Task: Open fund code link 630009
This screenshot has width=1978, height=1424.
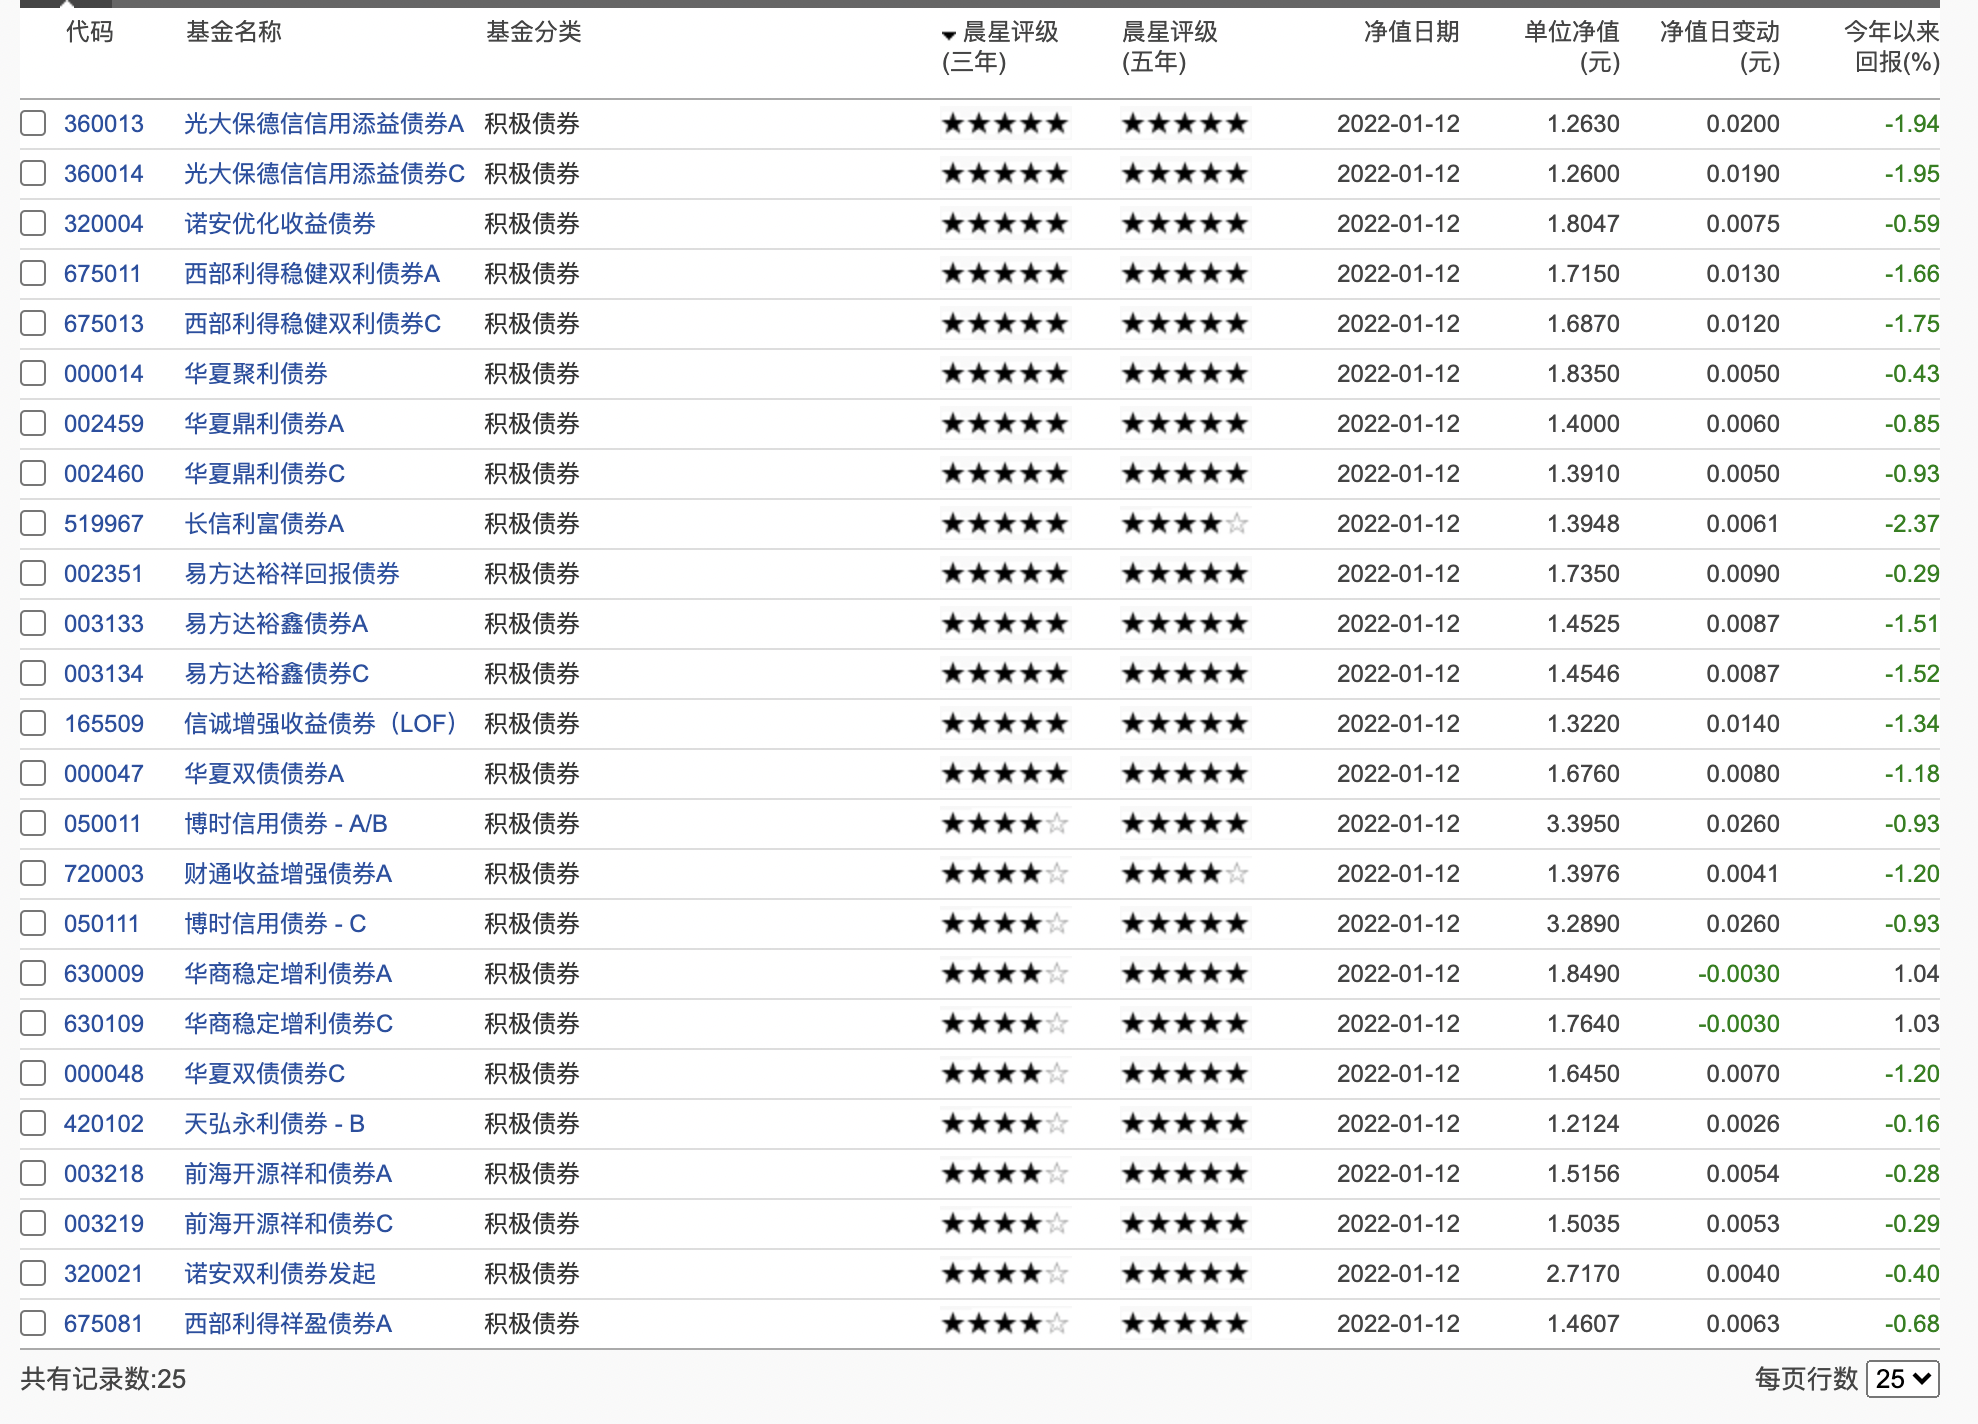Action: coord(104,974)
